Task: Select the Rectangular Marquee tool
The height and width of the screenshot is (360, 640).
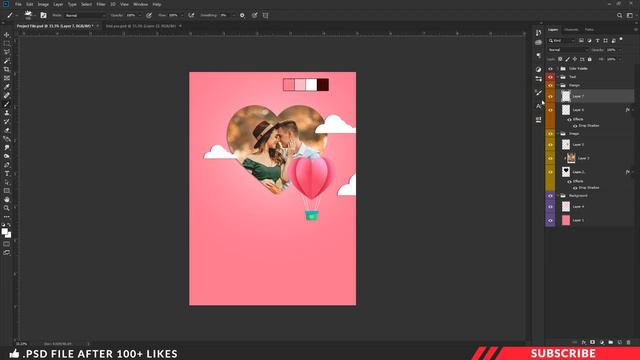Action: coord(7,43)
